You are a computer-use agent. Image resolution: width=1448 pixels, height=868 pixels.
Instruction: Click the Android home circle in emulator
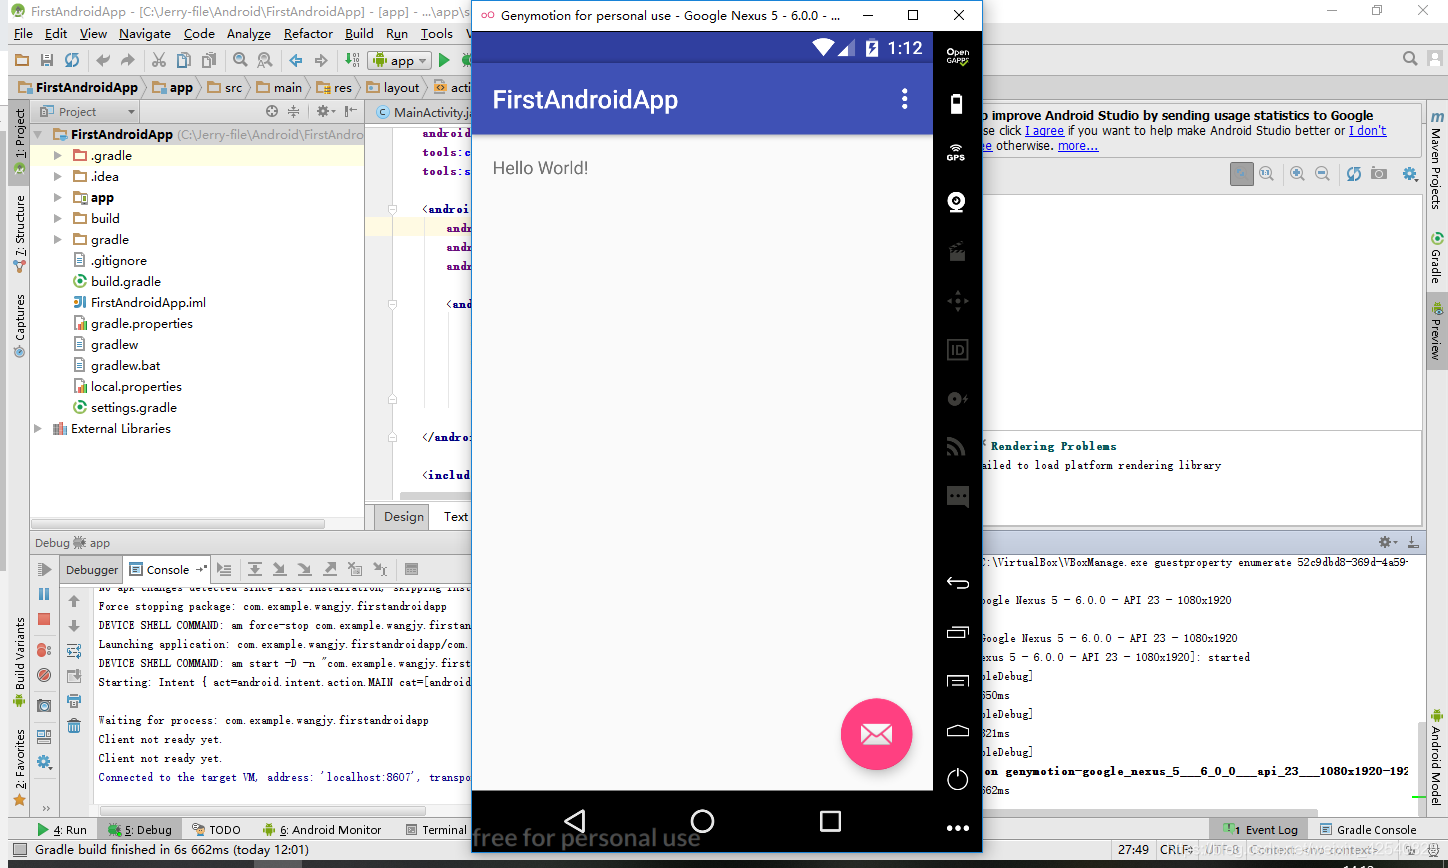pos(703,821)
